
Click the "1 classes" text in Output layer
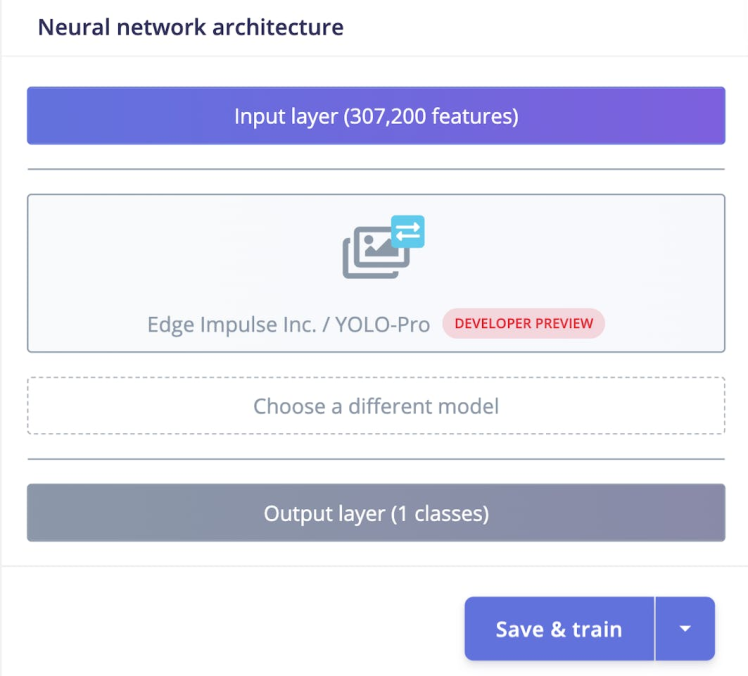coord(439,513)
